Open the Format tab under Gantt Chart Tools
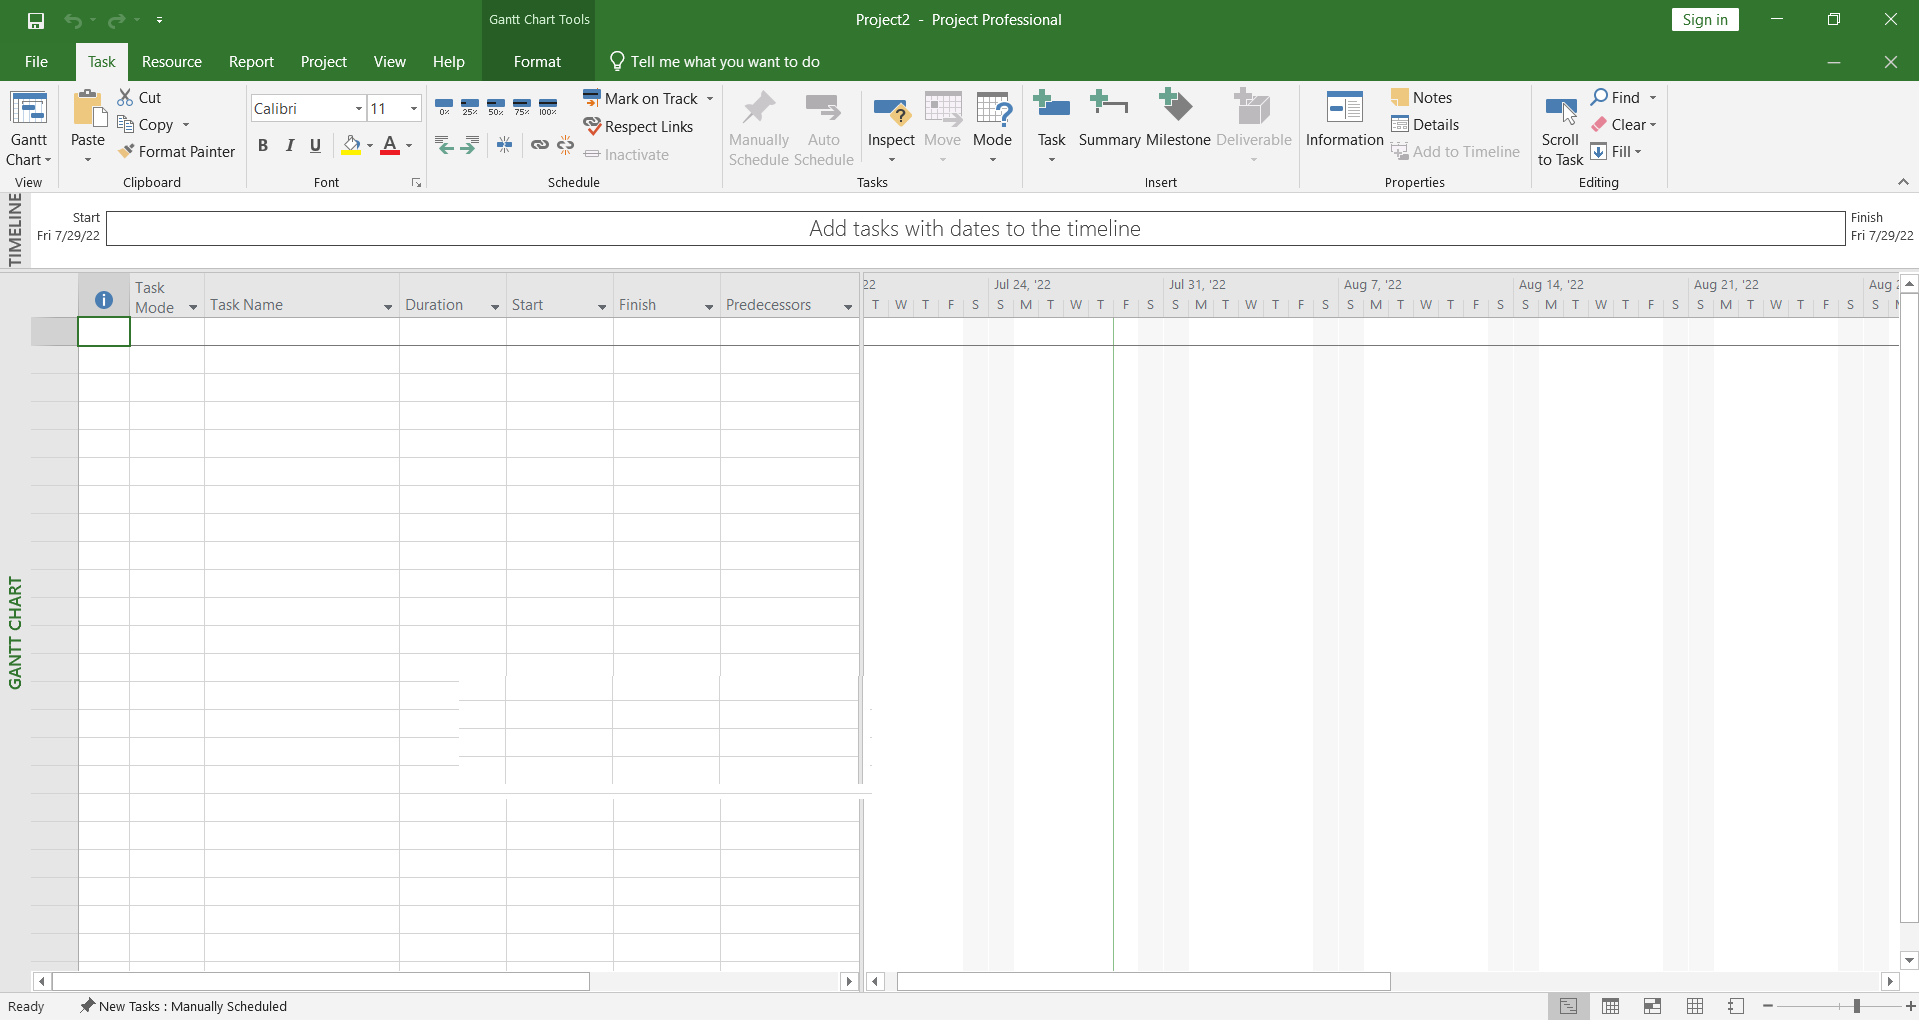This screenshot has width=1919, height=1020. tap(537, 62)
